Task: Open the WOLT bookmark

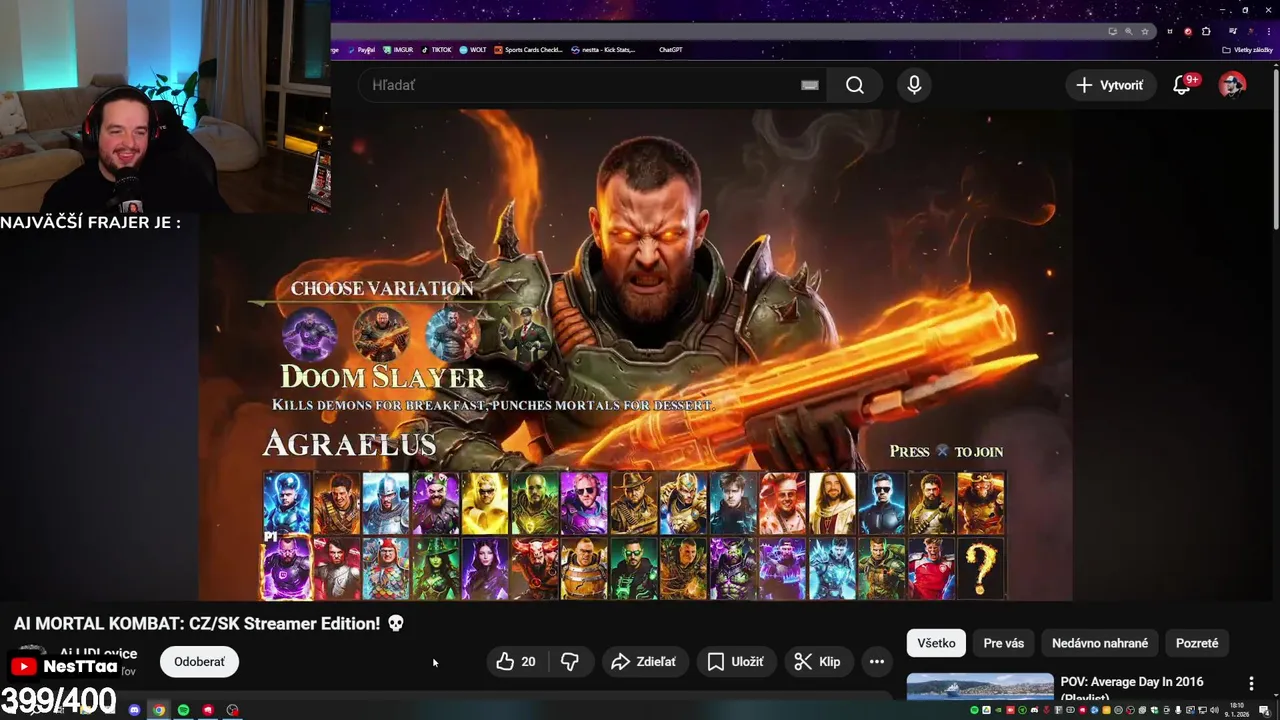Action: [474, 49]
